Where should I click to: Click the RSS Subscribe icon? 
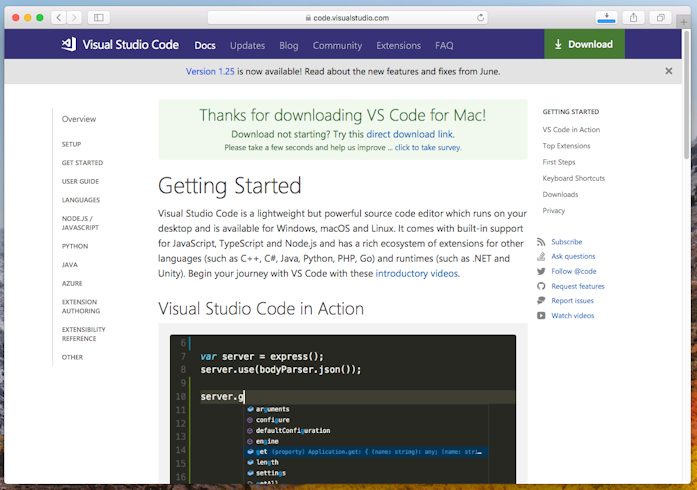pyautogui.click(x=541, y=242)
